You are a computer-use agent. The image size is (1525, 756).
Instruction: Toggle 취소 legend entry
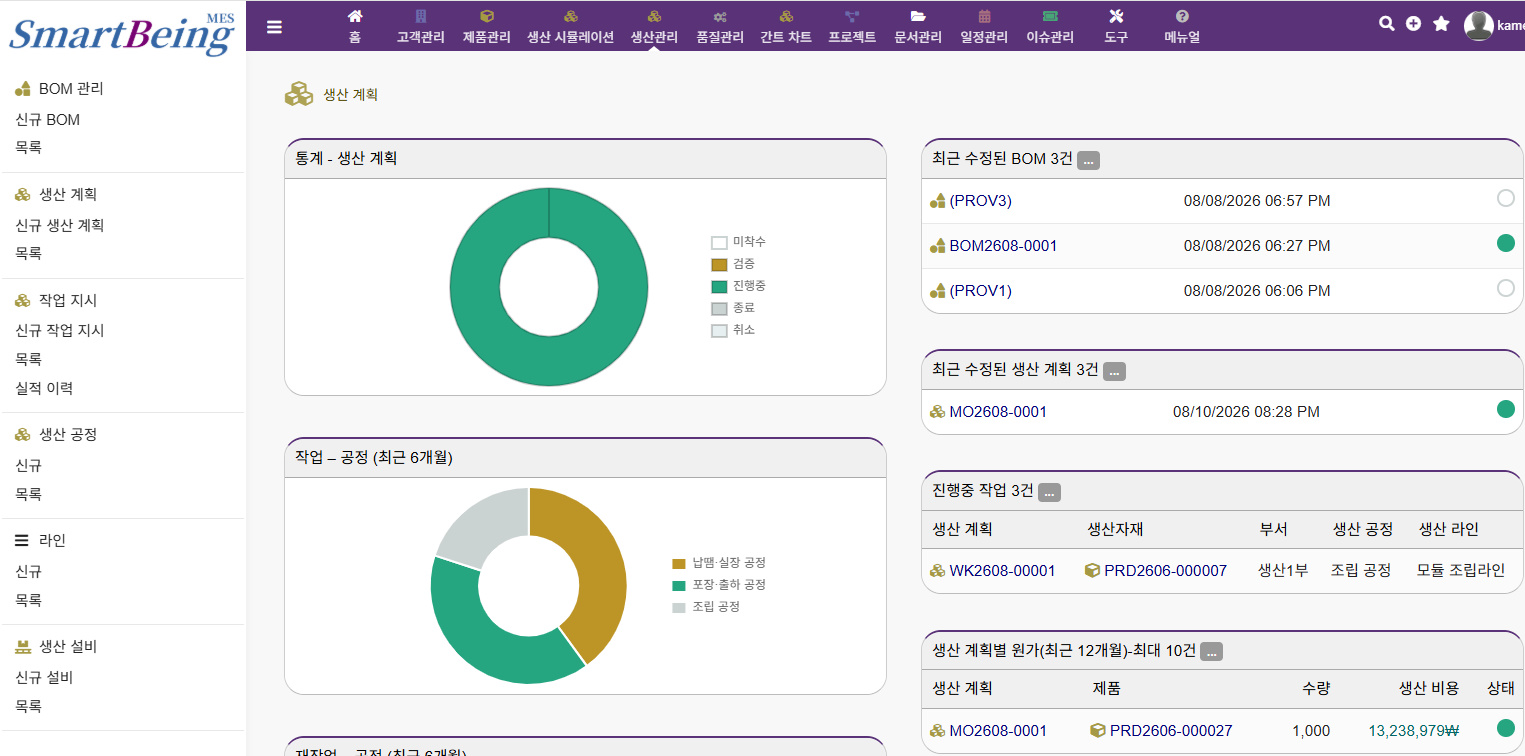tap(733, 330)
